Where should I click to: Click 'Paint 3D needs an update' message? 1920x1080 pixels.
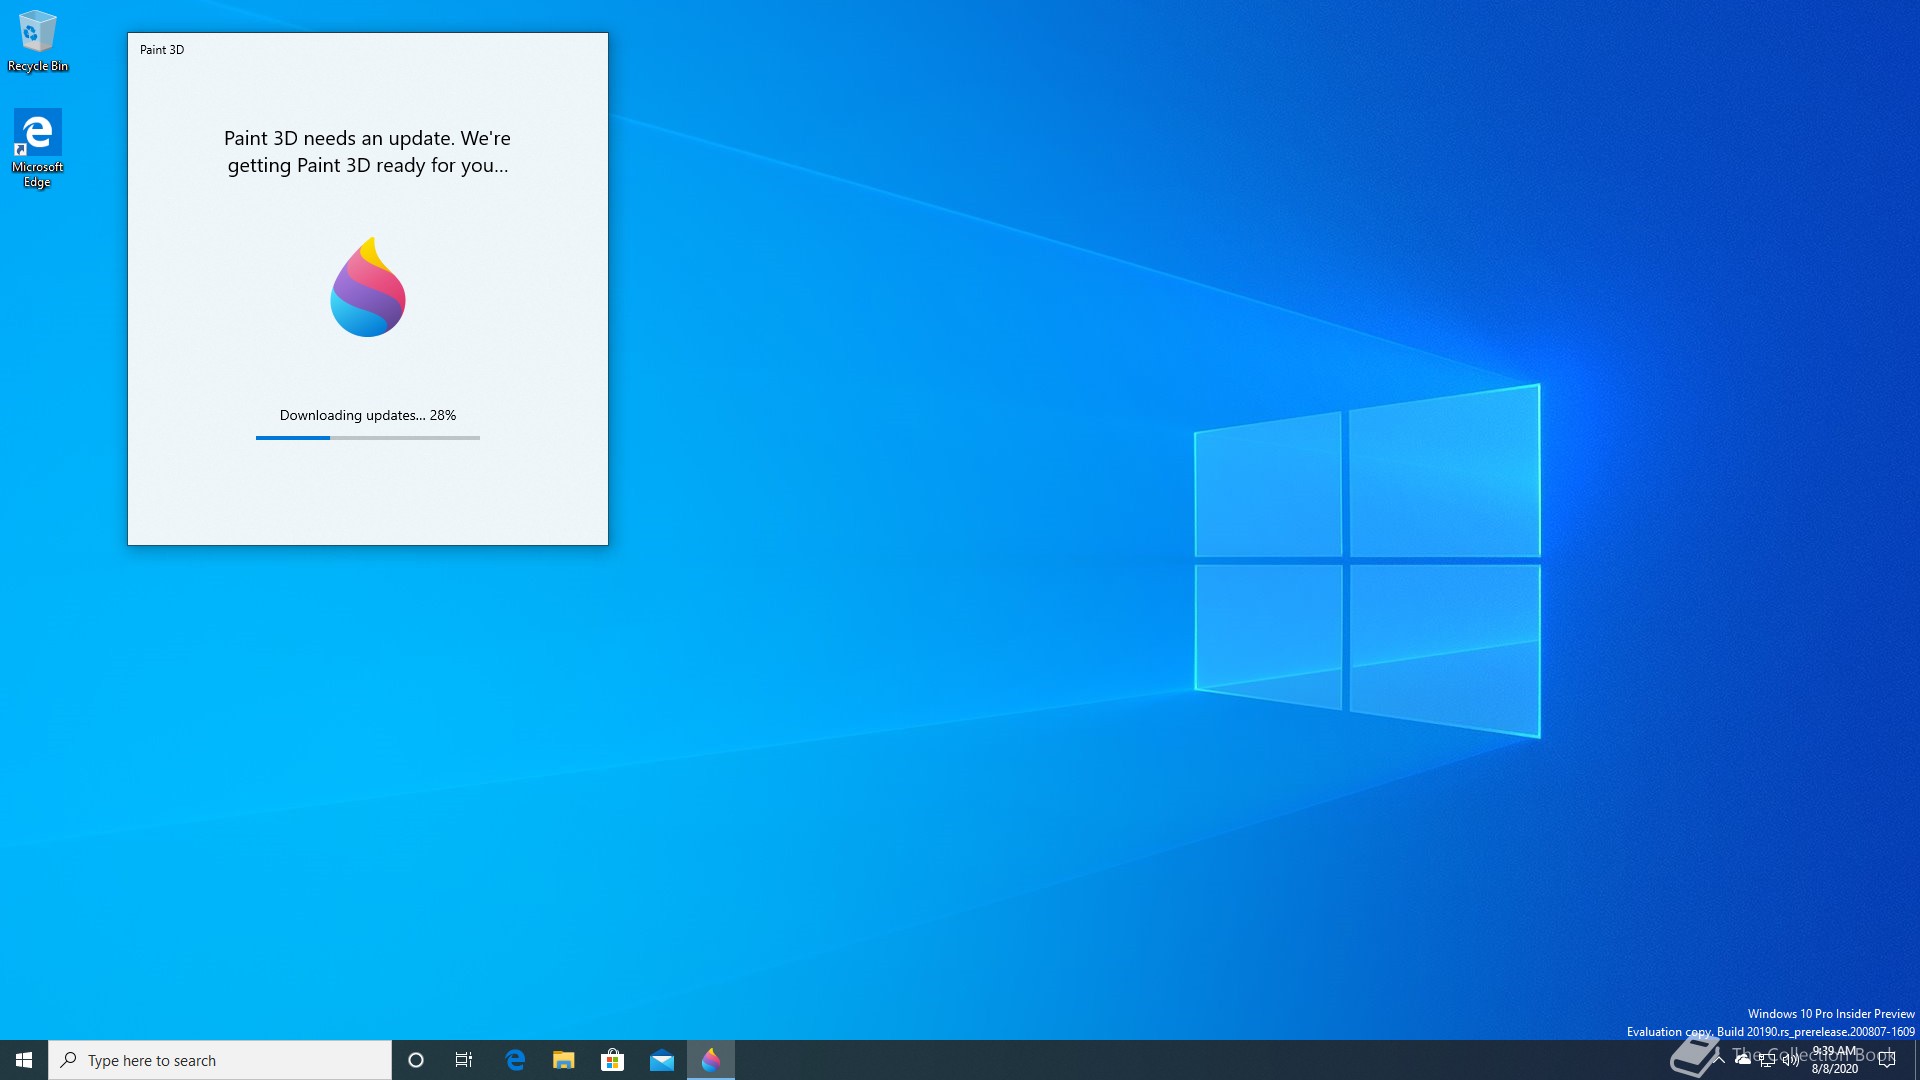(368, 152)
